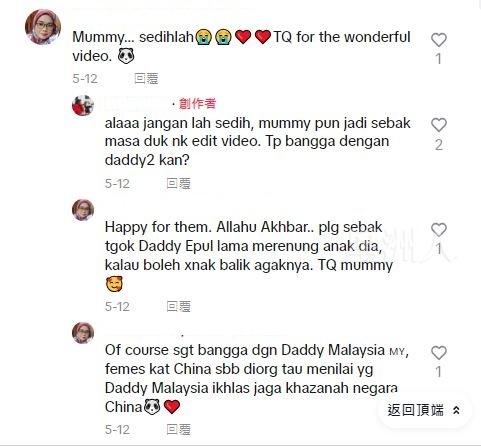The image size is (481, 447).
Task: Like the 'Happy for them' comment
Action: [439, 230]
